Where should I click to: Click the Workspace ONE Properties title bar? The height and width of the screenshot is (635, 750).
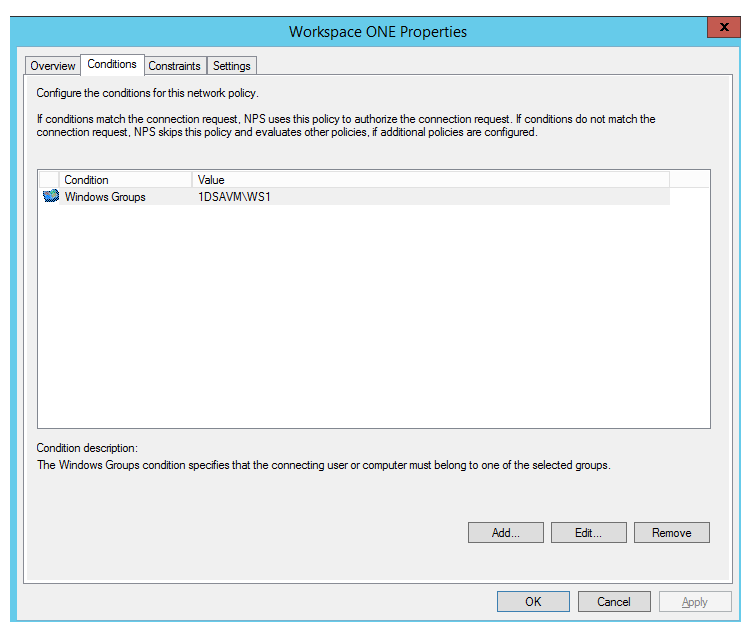(377, 31)
